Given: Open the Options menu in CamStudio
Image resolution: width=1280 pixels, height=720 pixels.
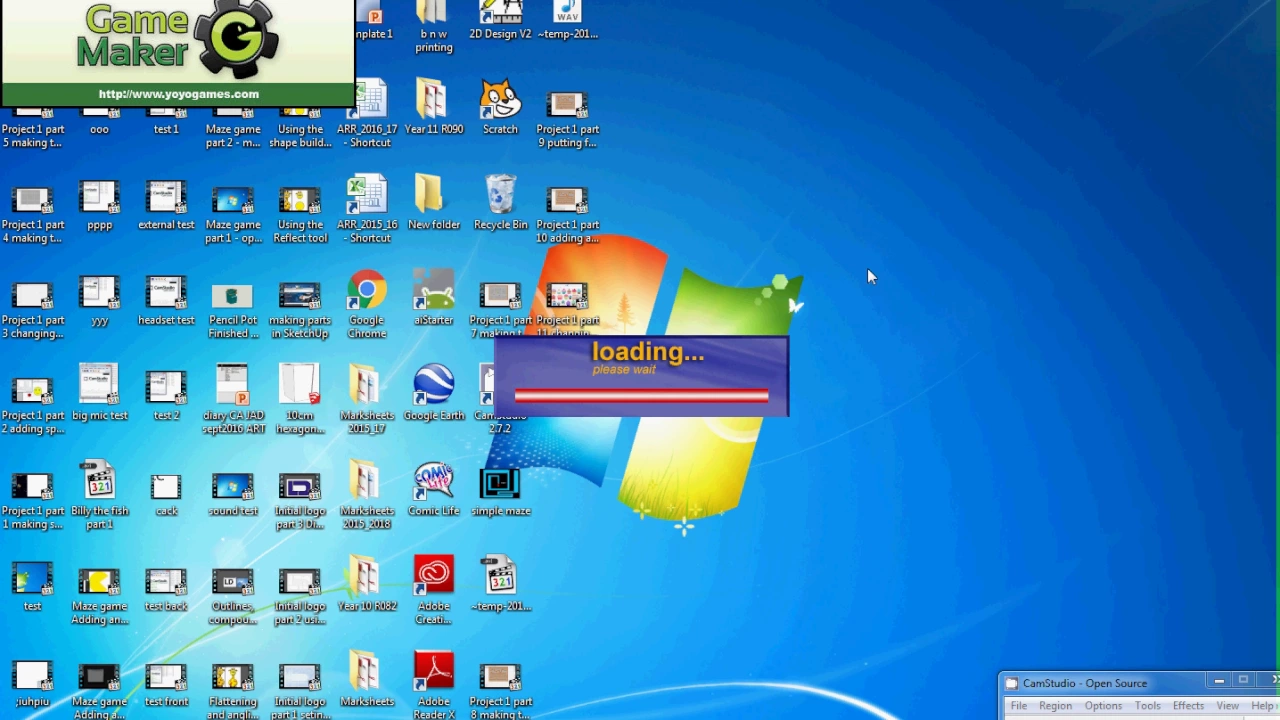Looking at the screenshot, I should [x=1103, y=706].
